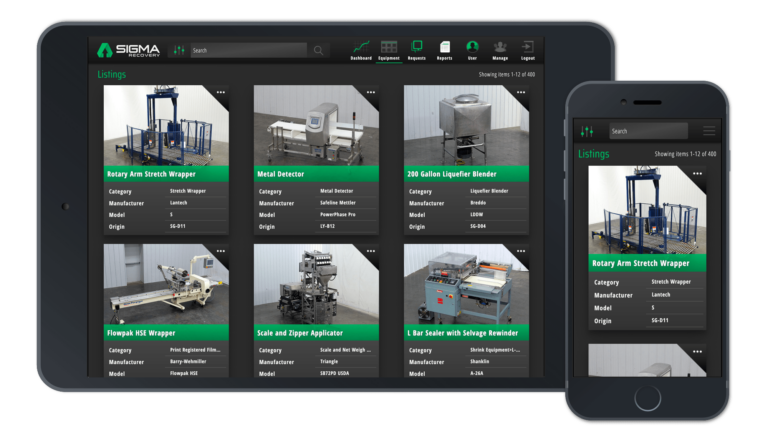Screen dimensions: 768x442
Task: Select the Equipment tab in the navbar
Action: [388, 47]
